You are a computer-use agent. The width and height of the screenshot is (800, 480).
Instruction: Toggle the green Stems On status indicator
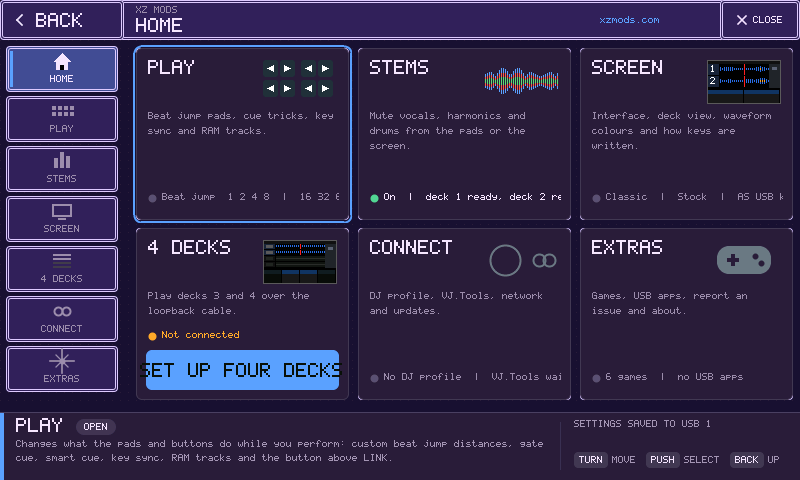click(x=374, y=198)
